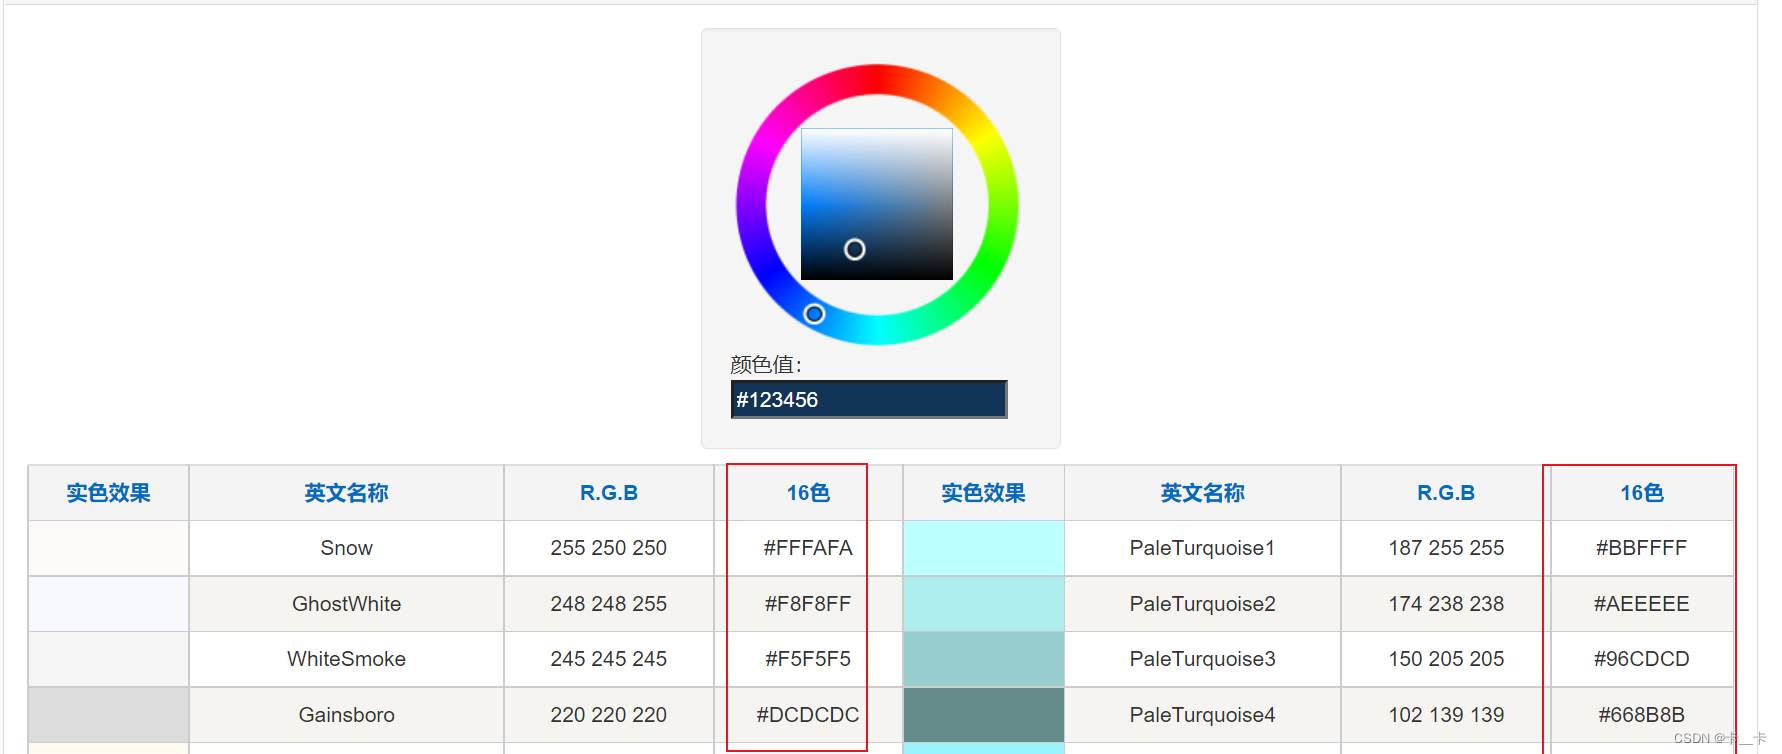Click the right table '英文名称' header
Image resolution: width=1782 pixels, height=754 pixels.
click(1202, 493)
